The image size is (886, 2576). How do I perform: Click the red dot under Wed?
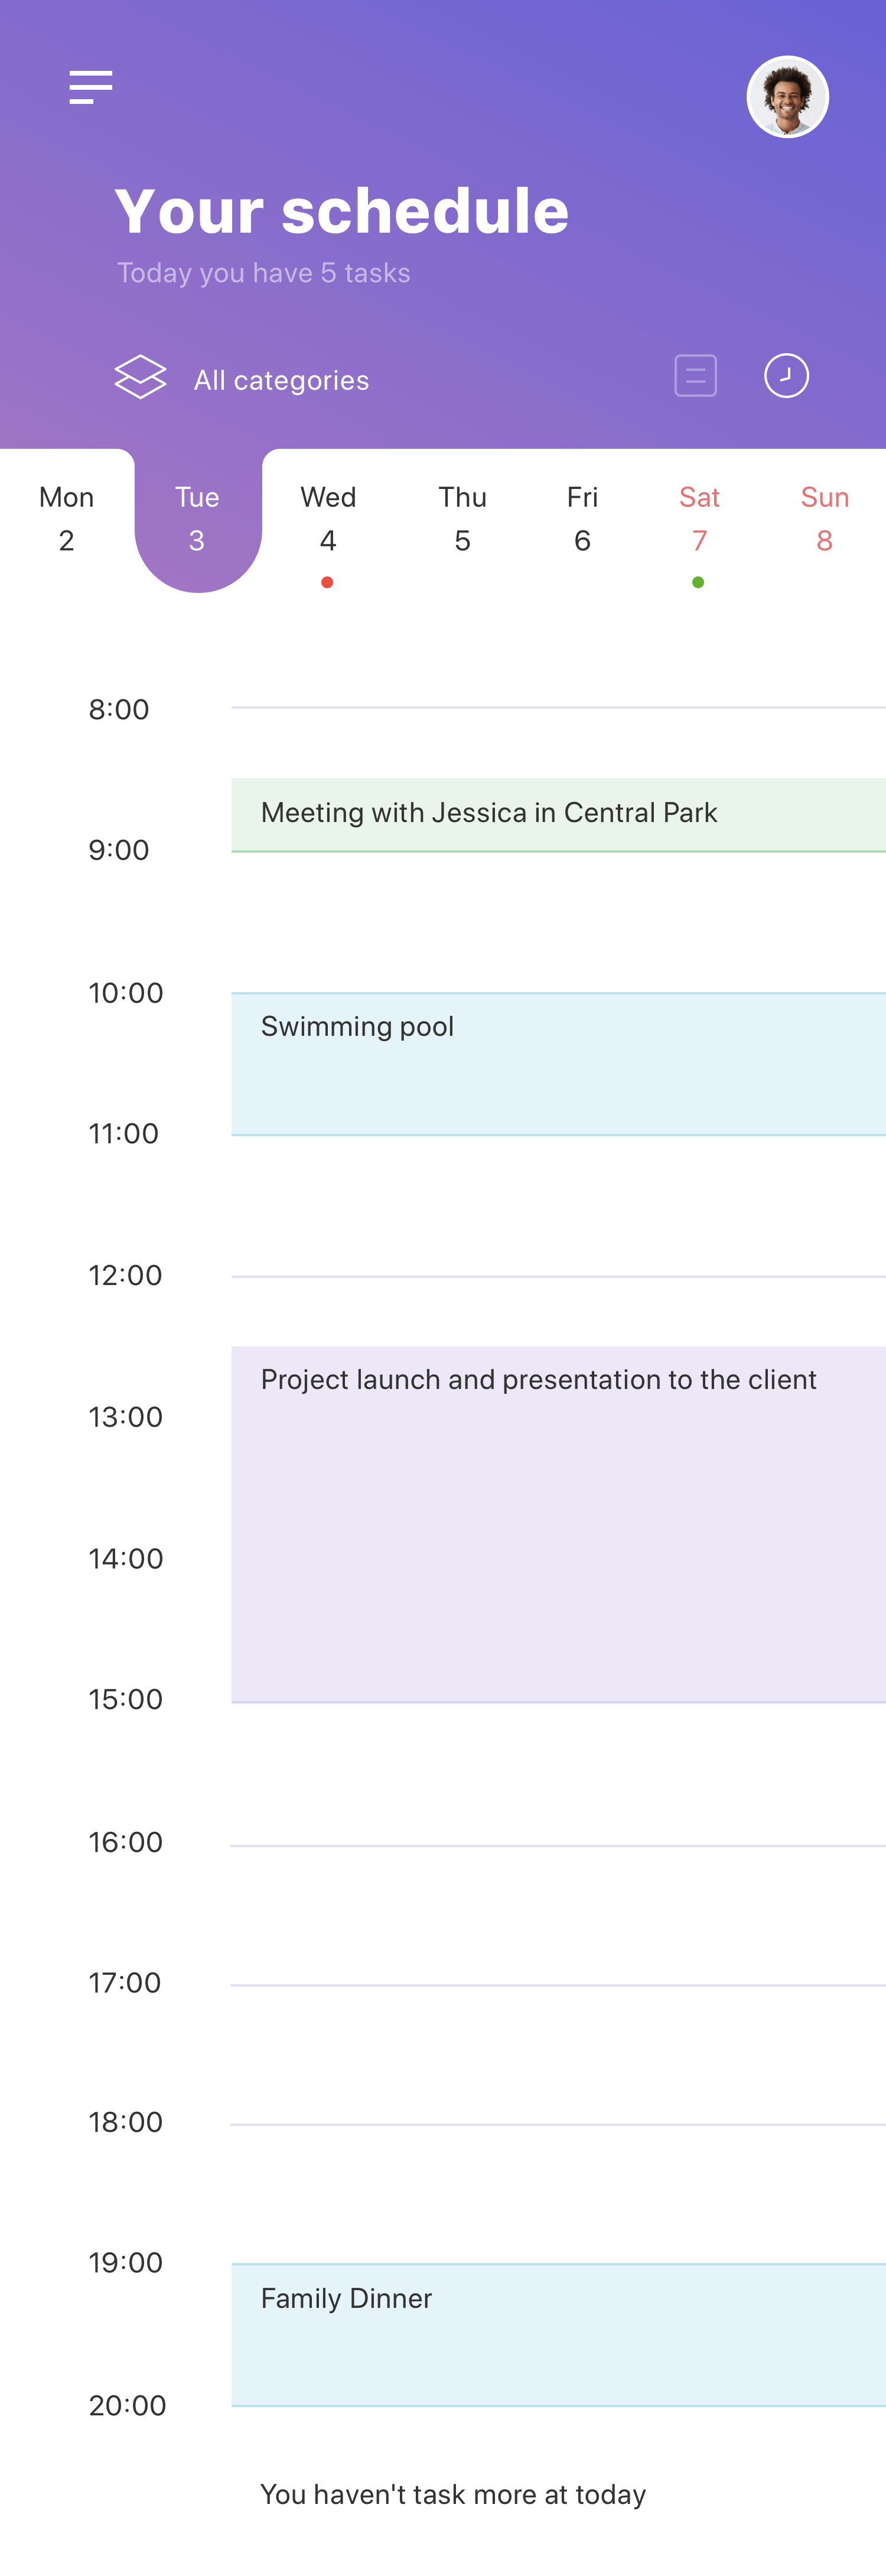point(327,582)
